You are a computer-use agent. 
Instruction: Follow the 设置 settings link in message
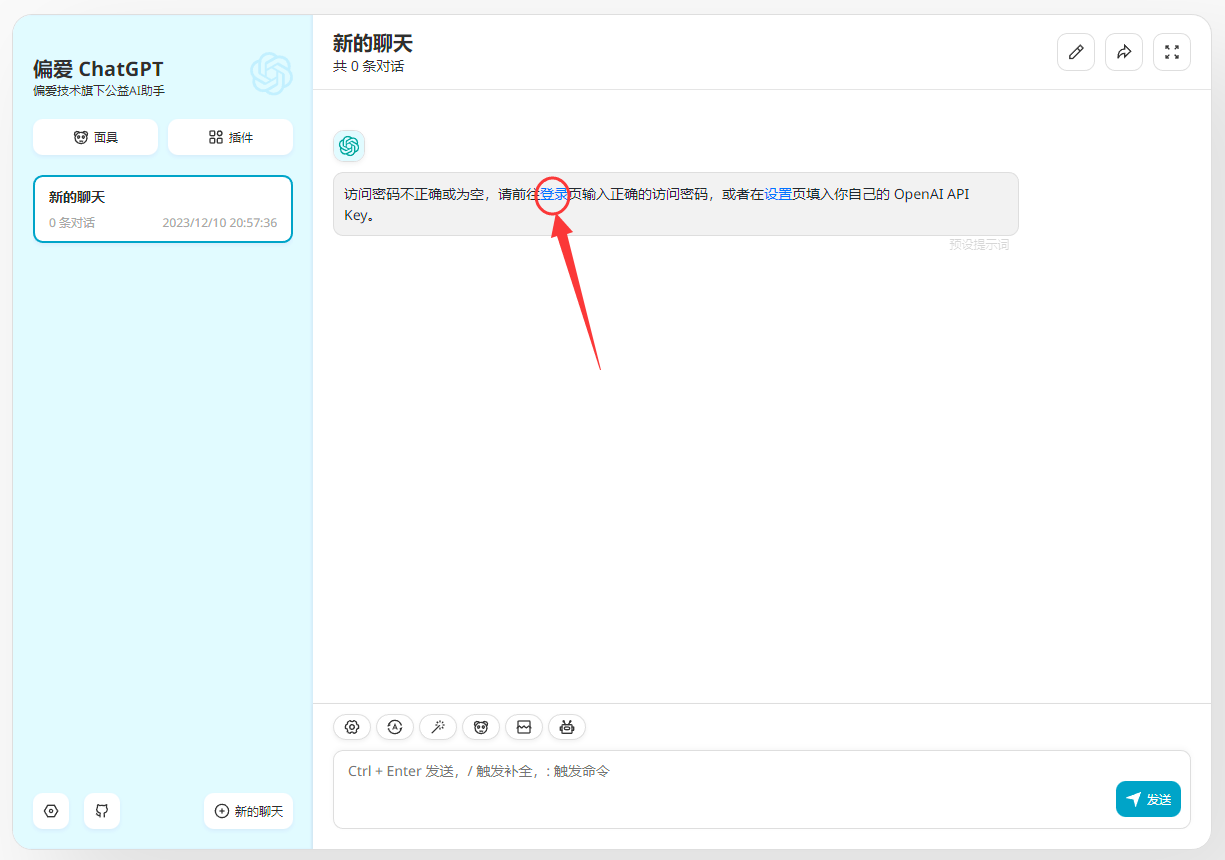tap(778, 194)
